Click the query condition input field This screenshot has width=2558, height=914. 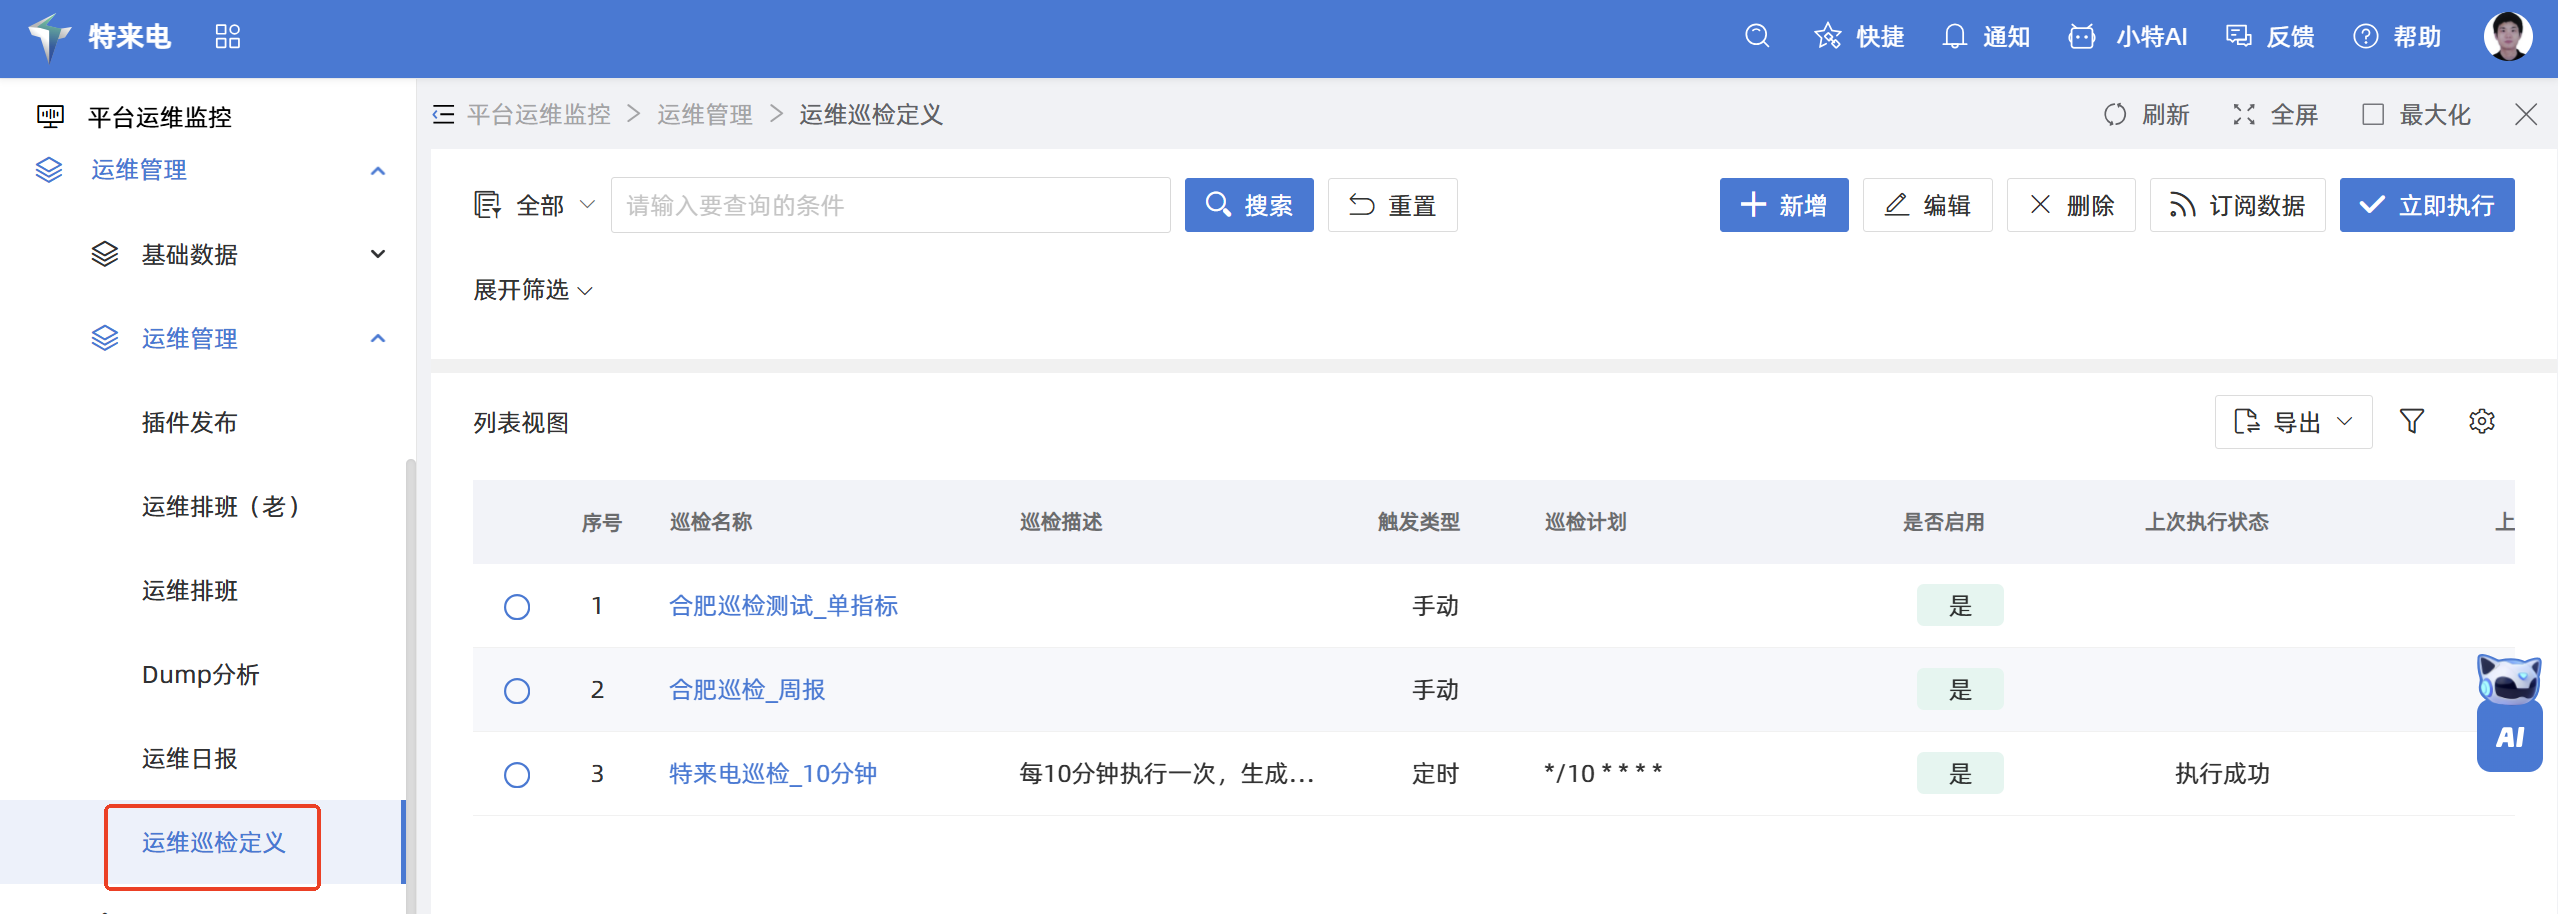coord(890,206)
